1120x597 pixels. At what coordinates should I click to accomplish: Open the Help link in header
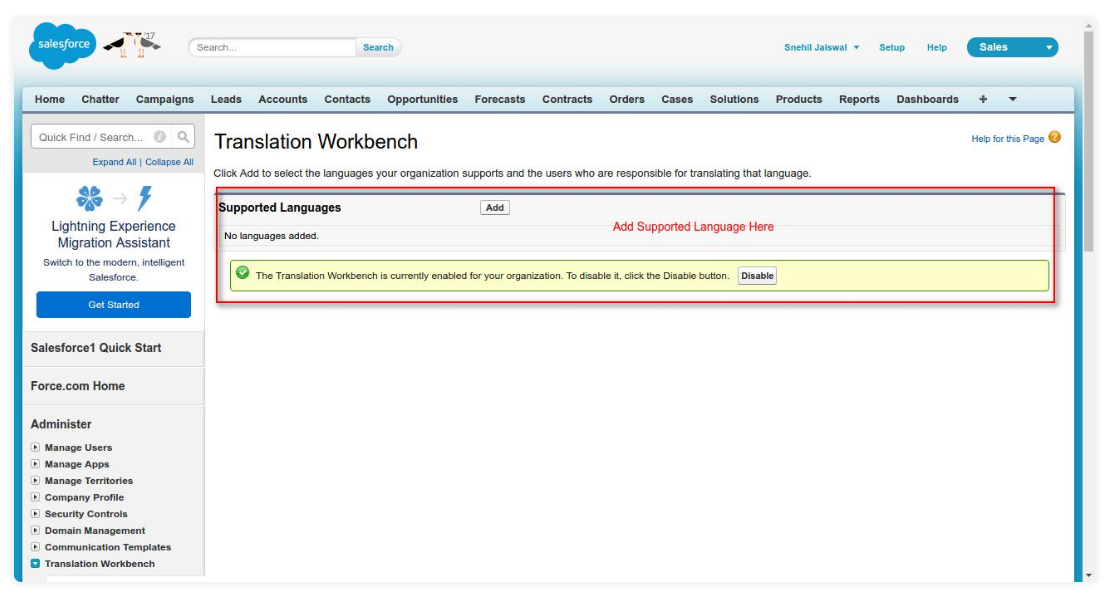pyautogui.click(x=936, y=47)
